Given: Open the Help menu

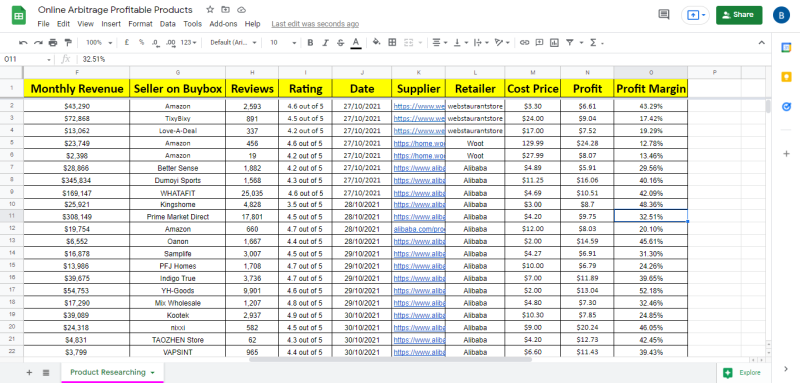Looking at the screenshot, I should point(253,24).
